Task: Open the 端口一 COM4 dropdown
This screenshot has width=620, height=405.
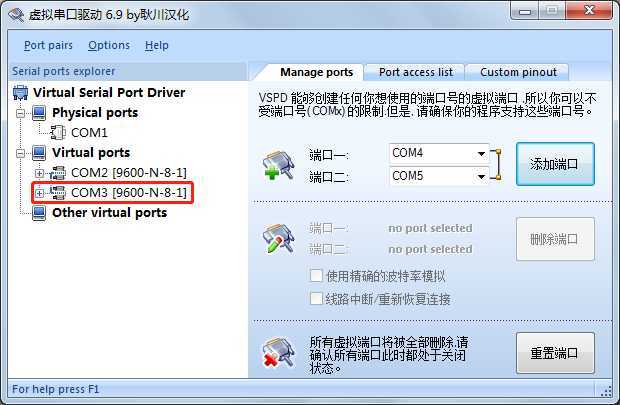Action: [481, 153]
